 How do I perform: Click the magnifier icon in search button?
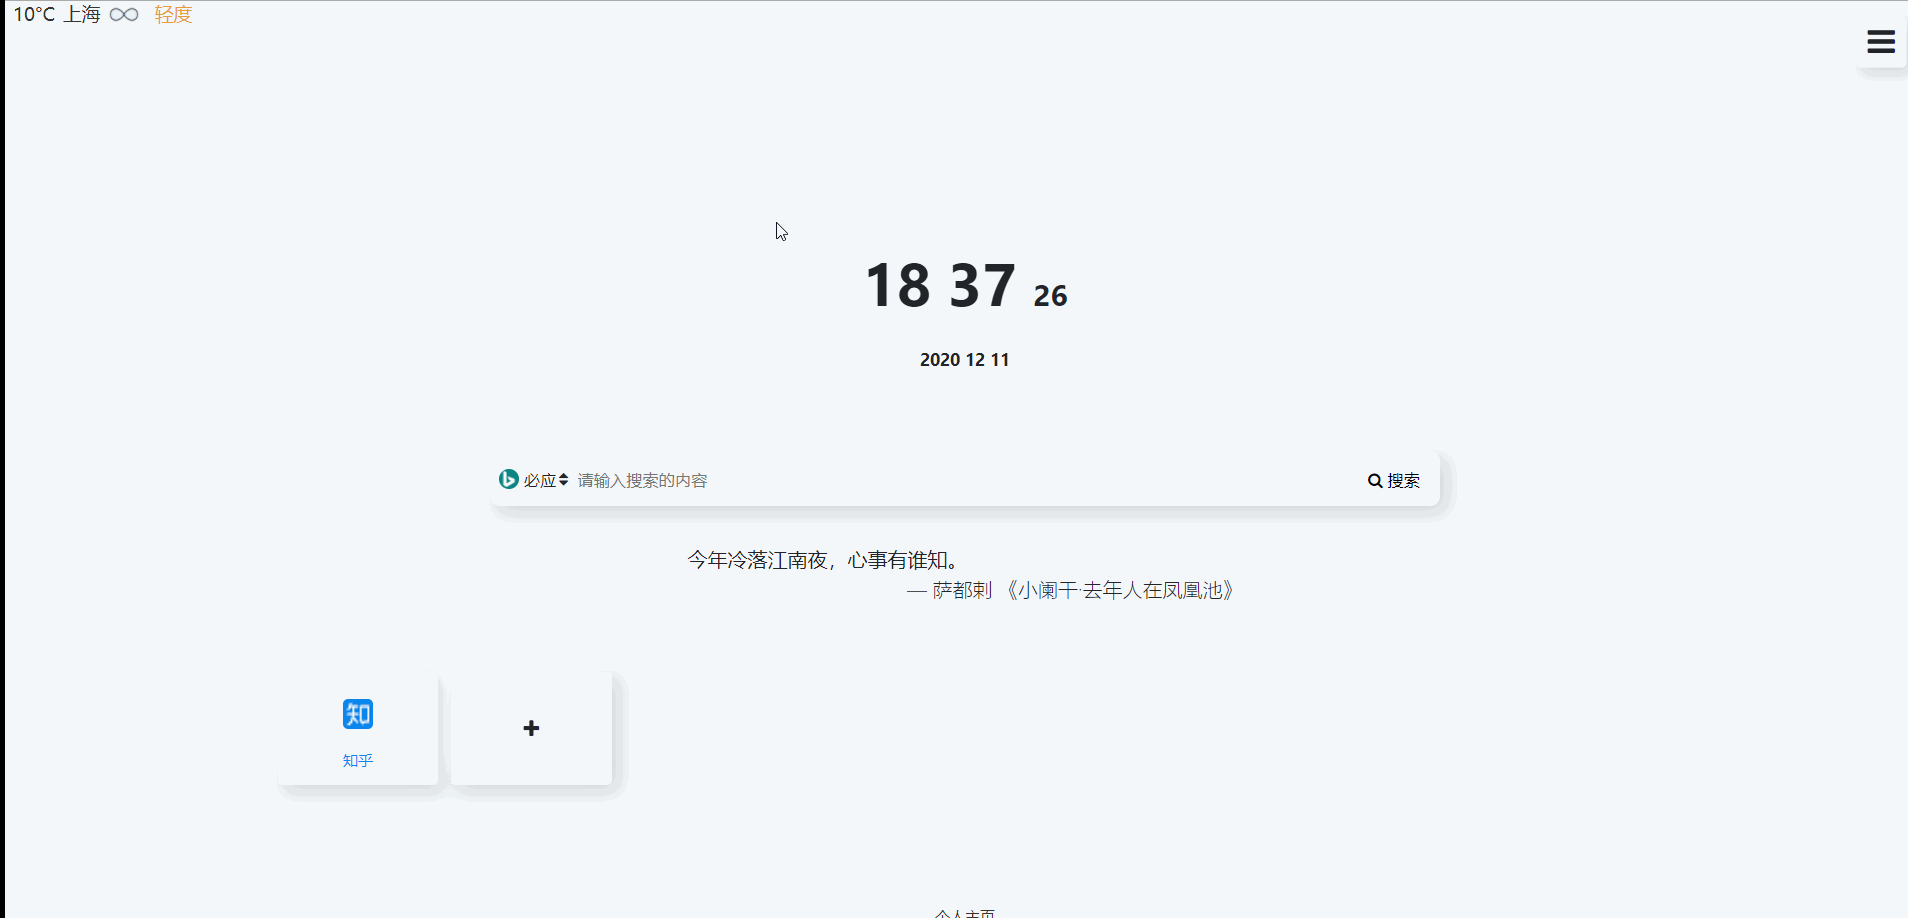pos(1375,481)
